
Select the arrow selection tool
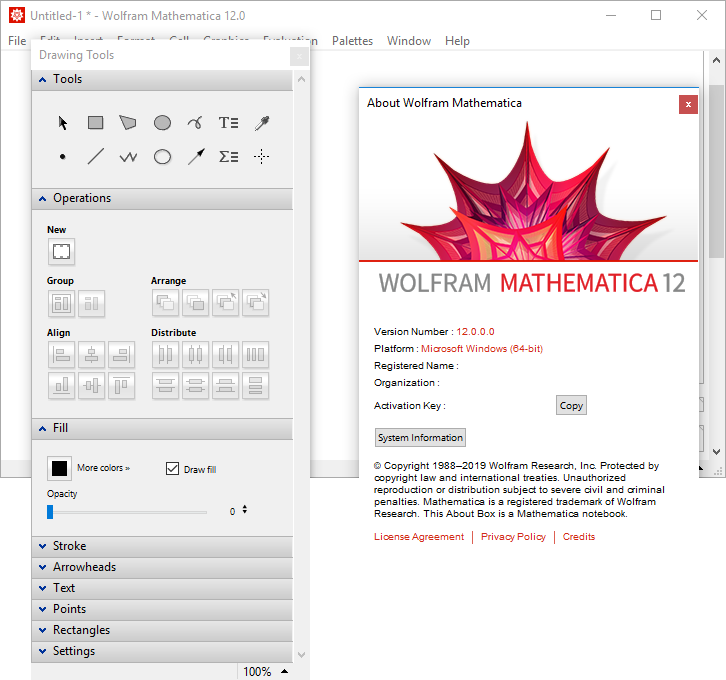[x=63, y=123]
